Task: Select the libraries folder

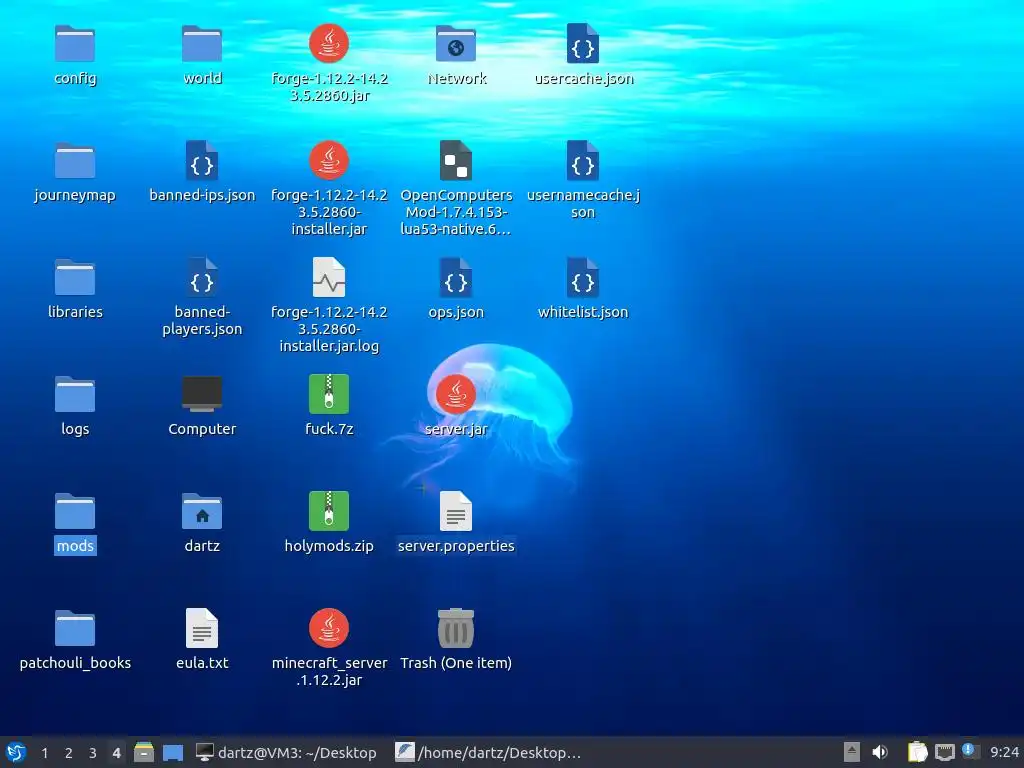Action: 75,278
